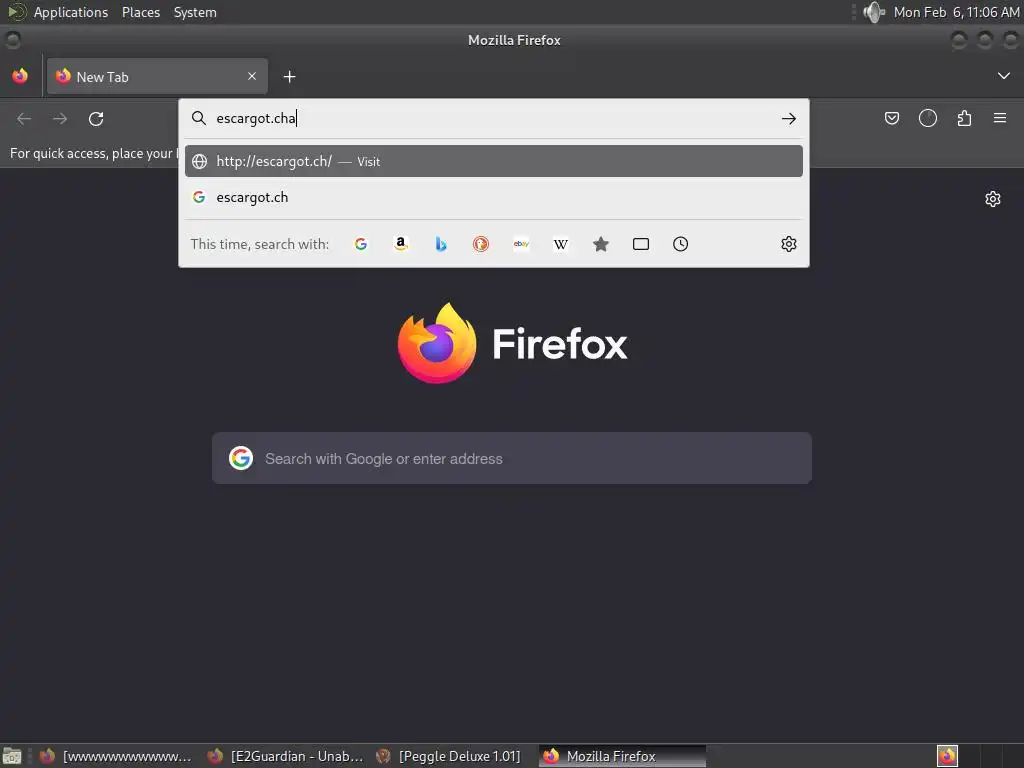Search bookmarks via star icon

(x=601, y=244)
